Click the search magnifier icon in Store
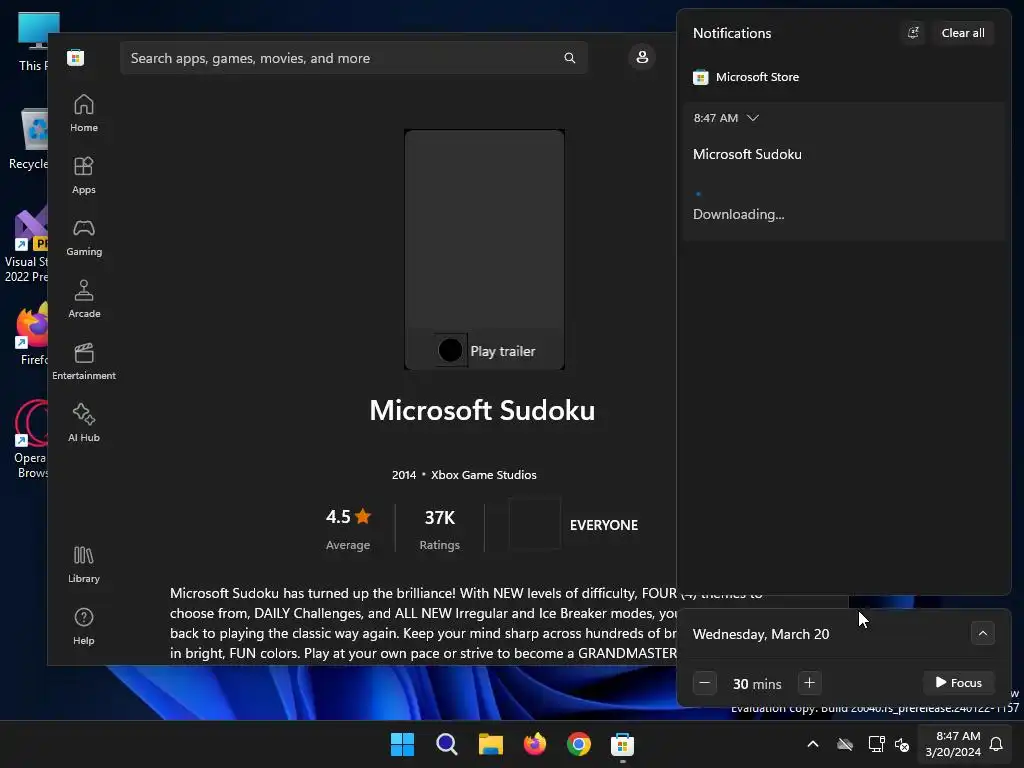The image size is (1024, 768). click(x=569, y=58)
